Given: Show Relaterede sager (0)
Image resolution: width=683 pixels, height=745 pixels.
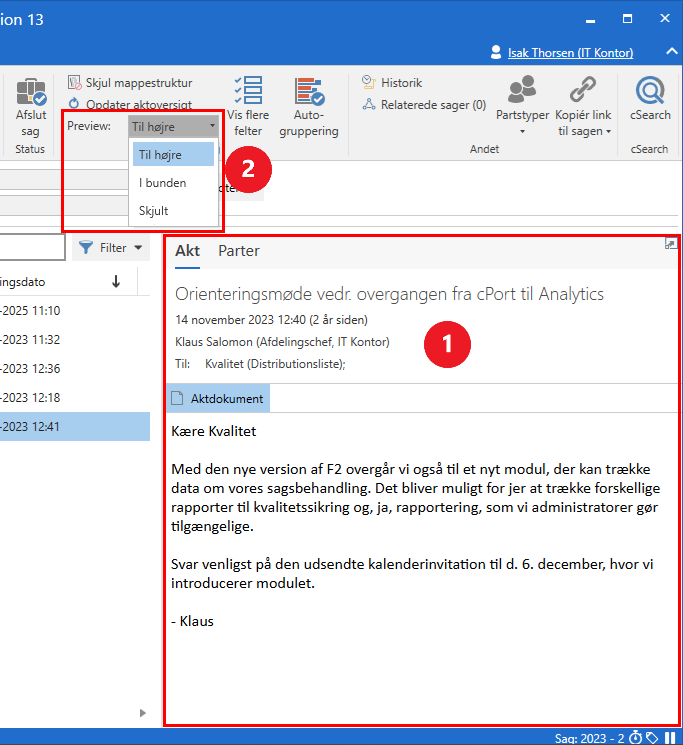Looking at the screenshot, I should [x=424, y=105].
